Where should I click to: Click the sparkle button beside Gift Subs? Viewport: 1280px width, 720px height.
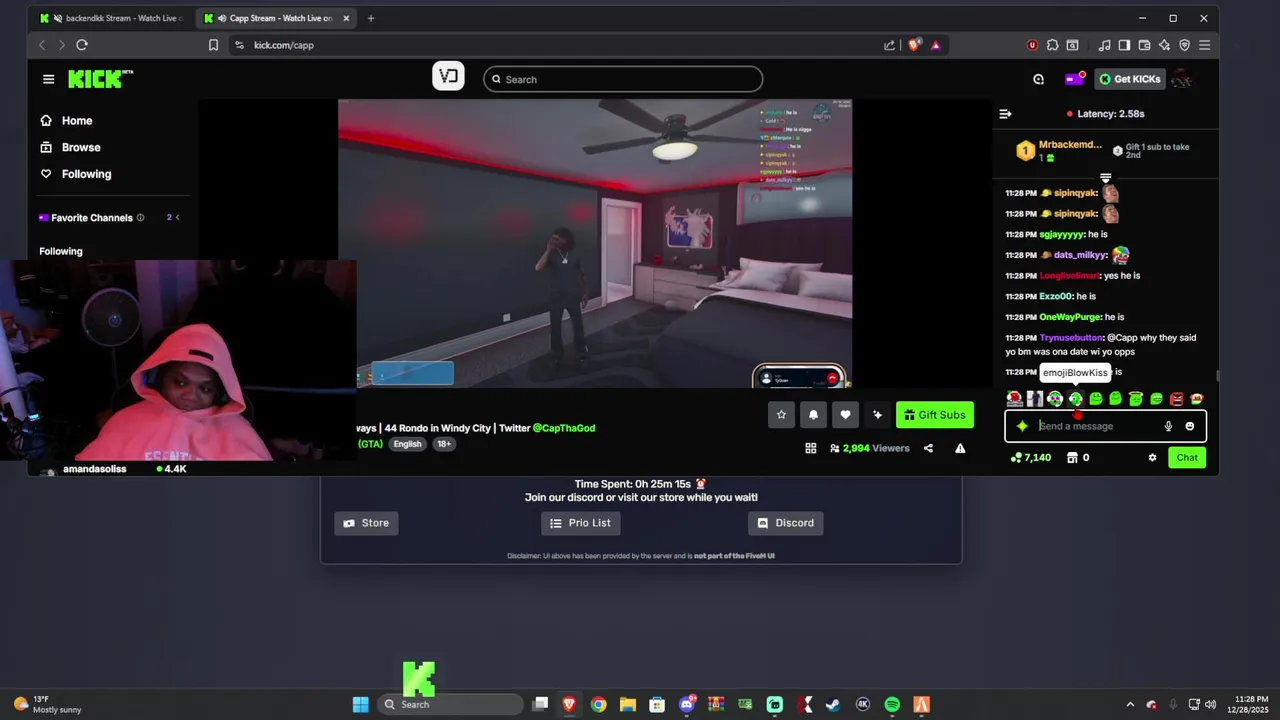(877, 415)
